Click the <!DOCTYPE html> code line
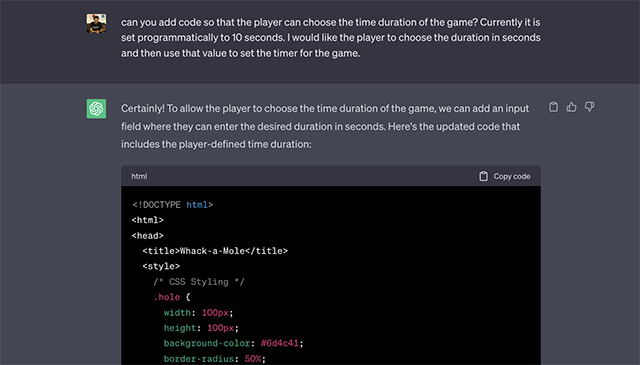The image size is (640, 365). pyautogui.click(x=172, y=205)
